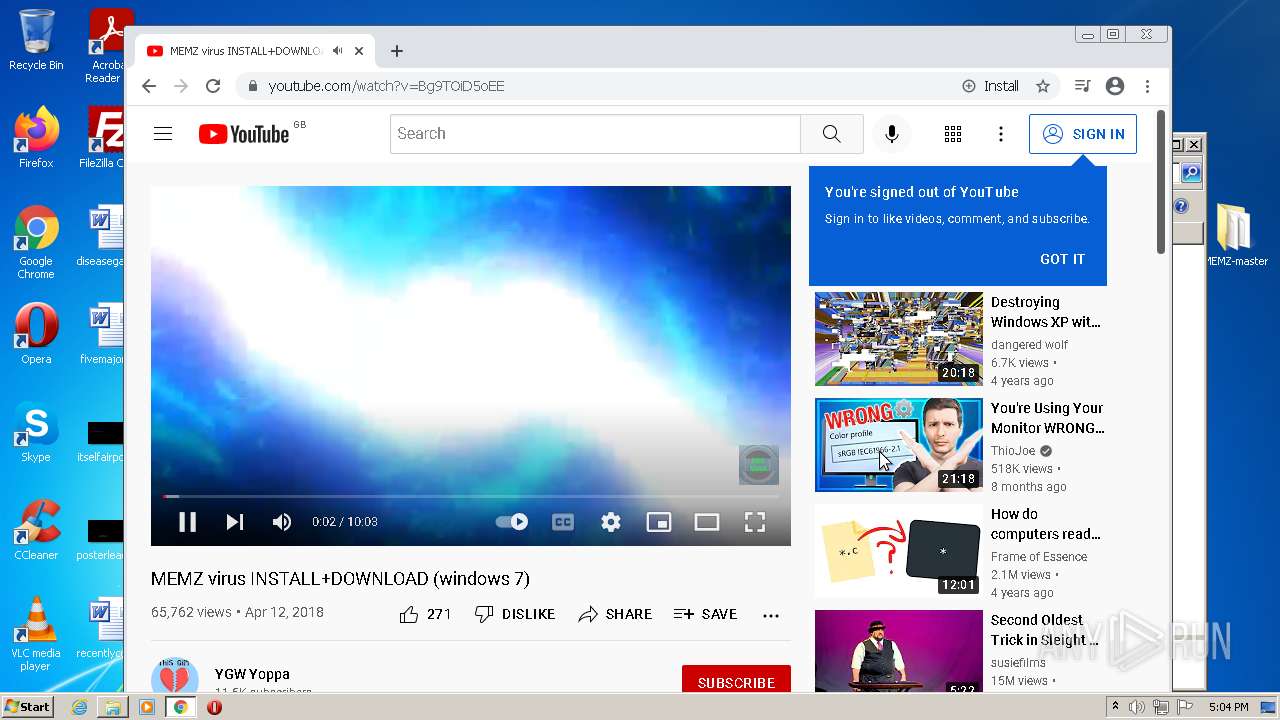Select the CCleaner desktop shortcut
Viewport: 1280px width, 720px height.
tap(36, 530)
